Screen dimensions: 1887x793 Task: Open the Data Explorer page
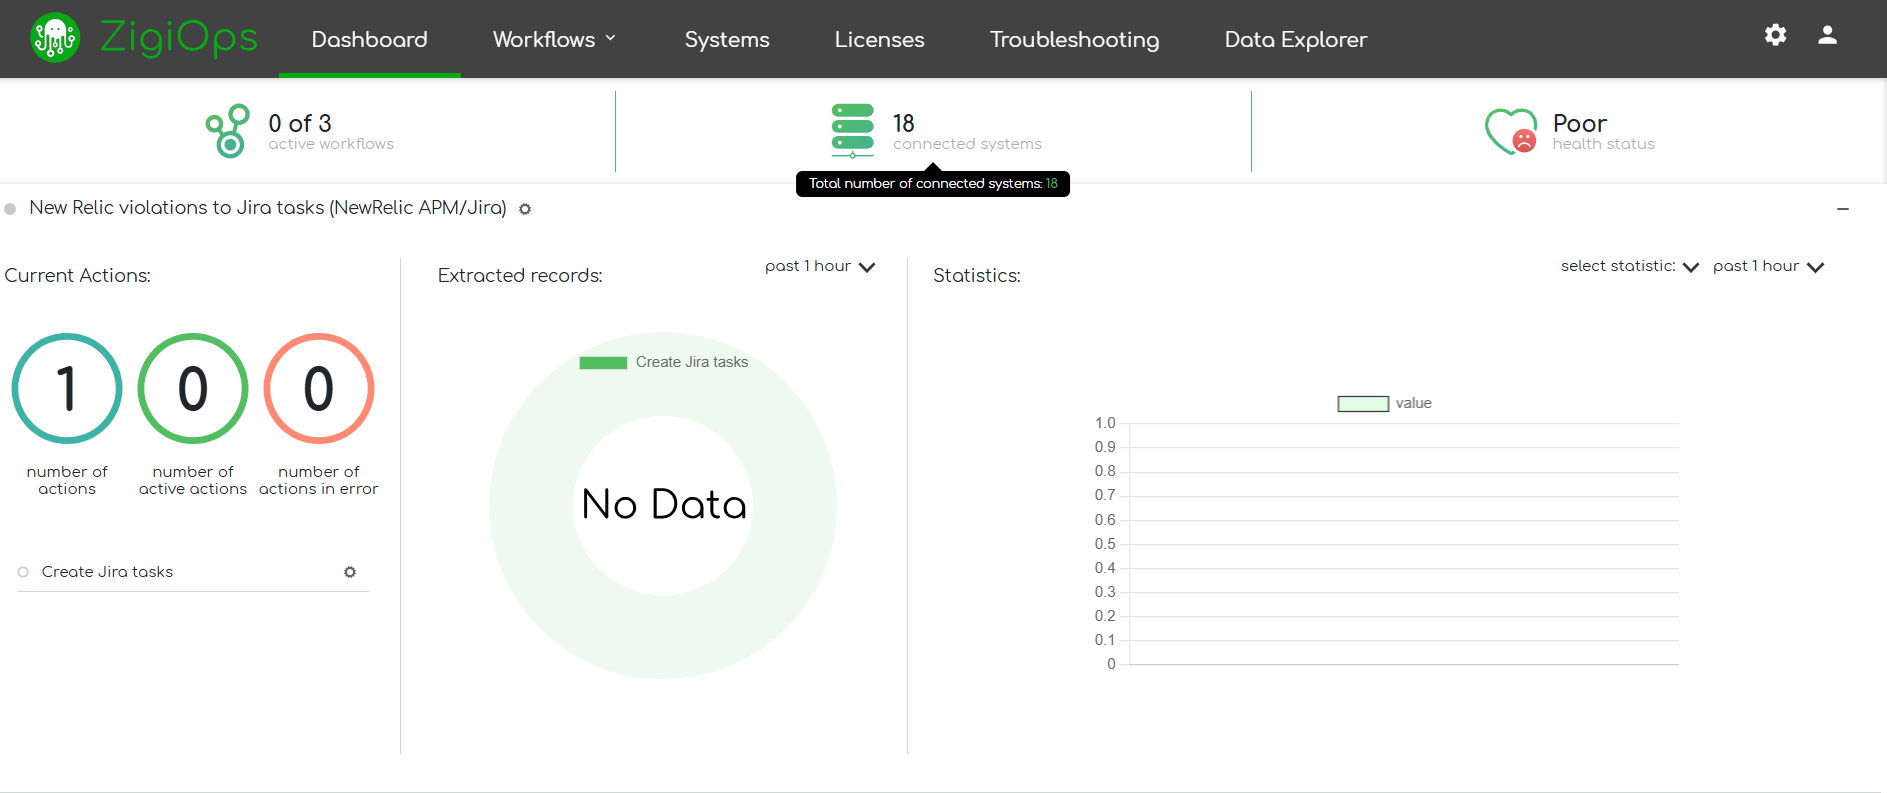(1295, 39)
